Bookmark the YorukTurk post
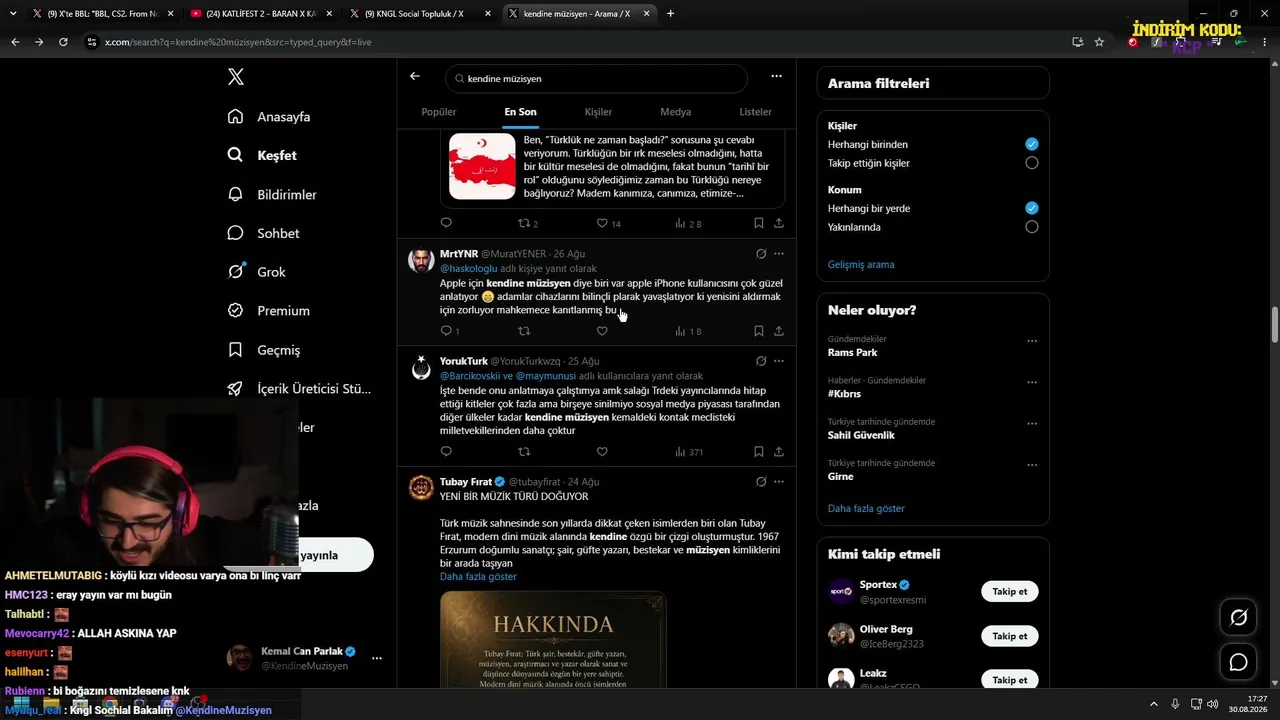Viewport: 1280px width, 720px height. point(759,452)
